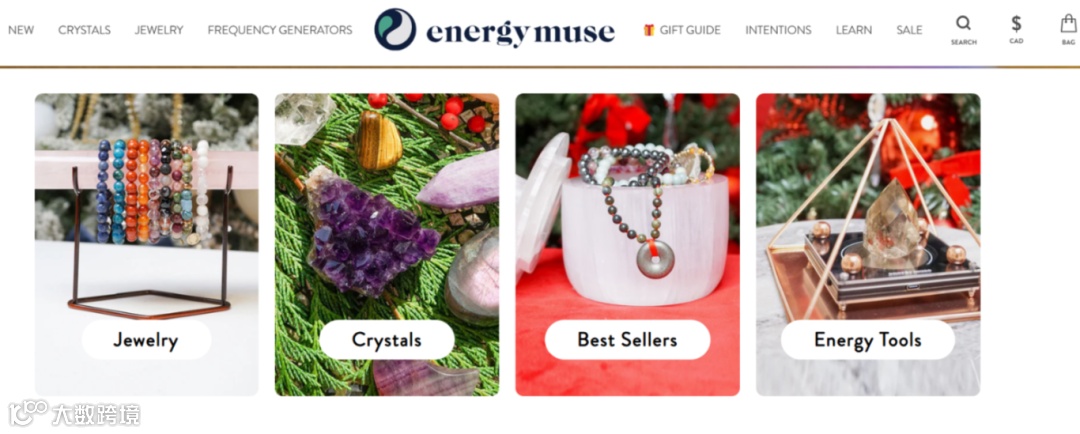Open the NEW menu item

[x=21, y=30]
